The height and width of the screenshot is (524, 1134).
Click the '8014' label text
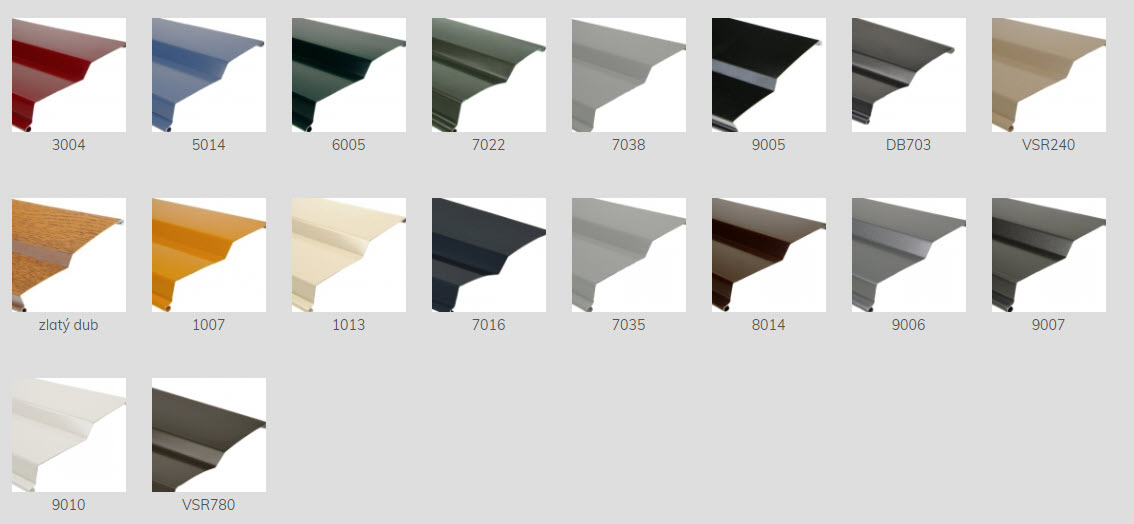point(769,325)
